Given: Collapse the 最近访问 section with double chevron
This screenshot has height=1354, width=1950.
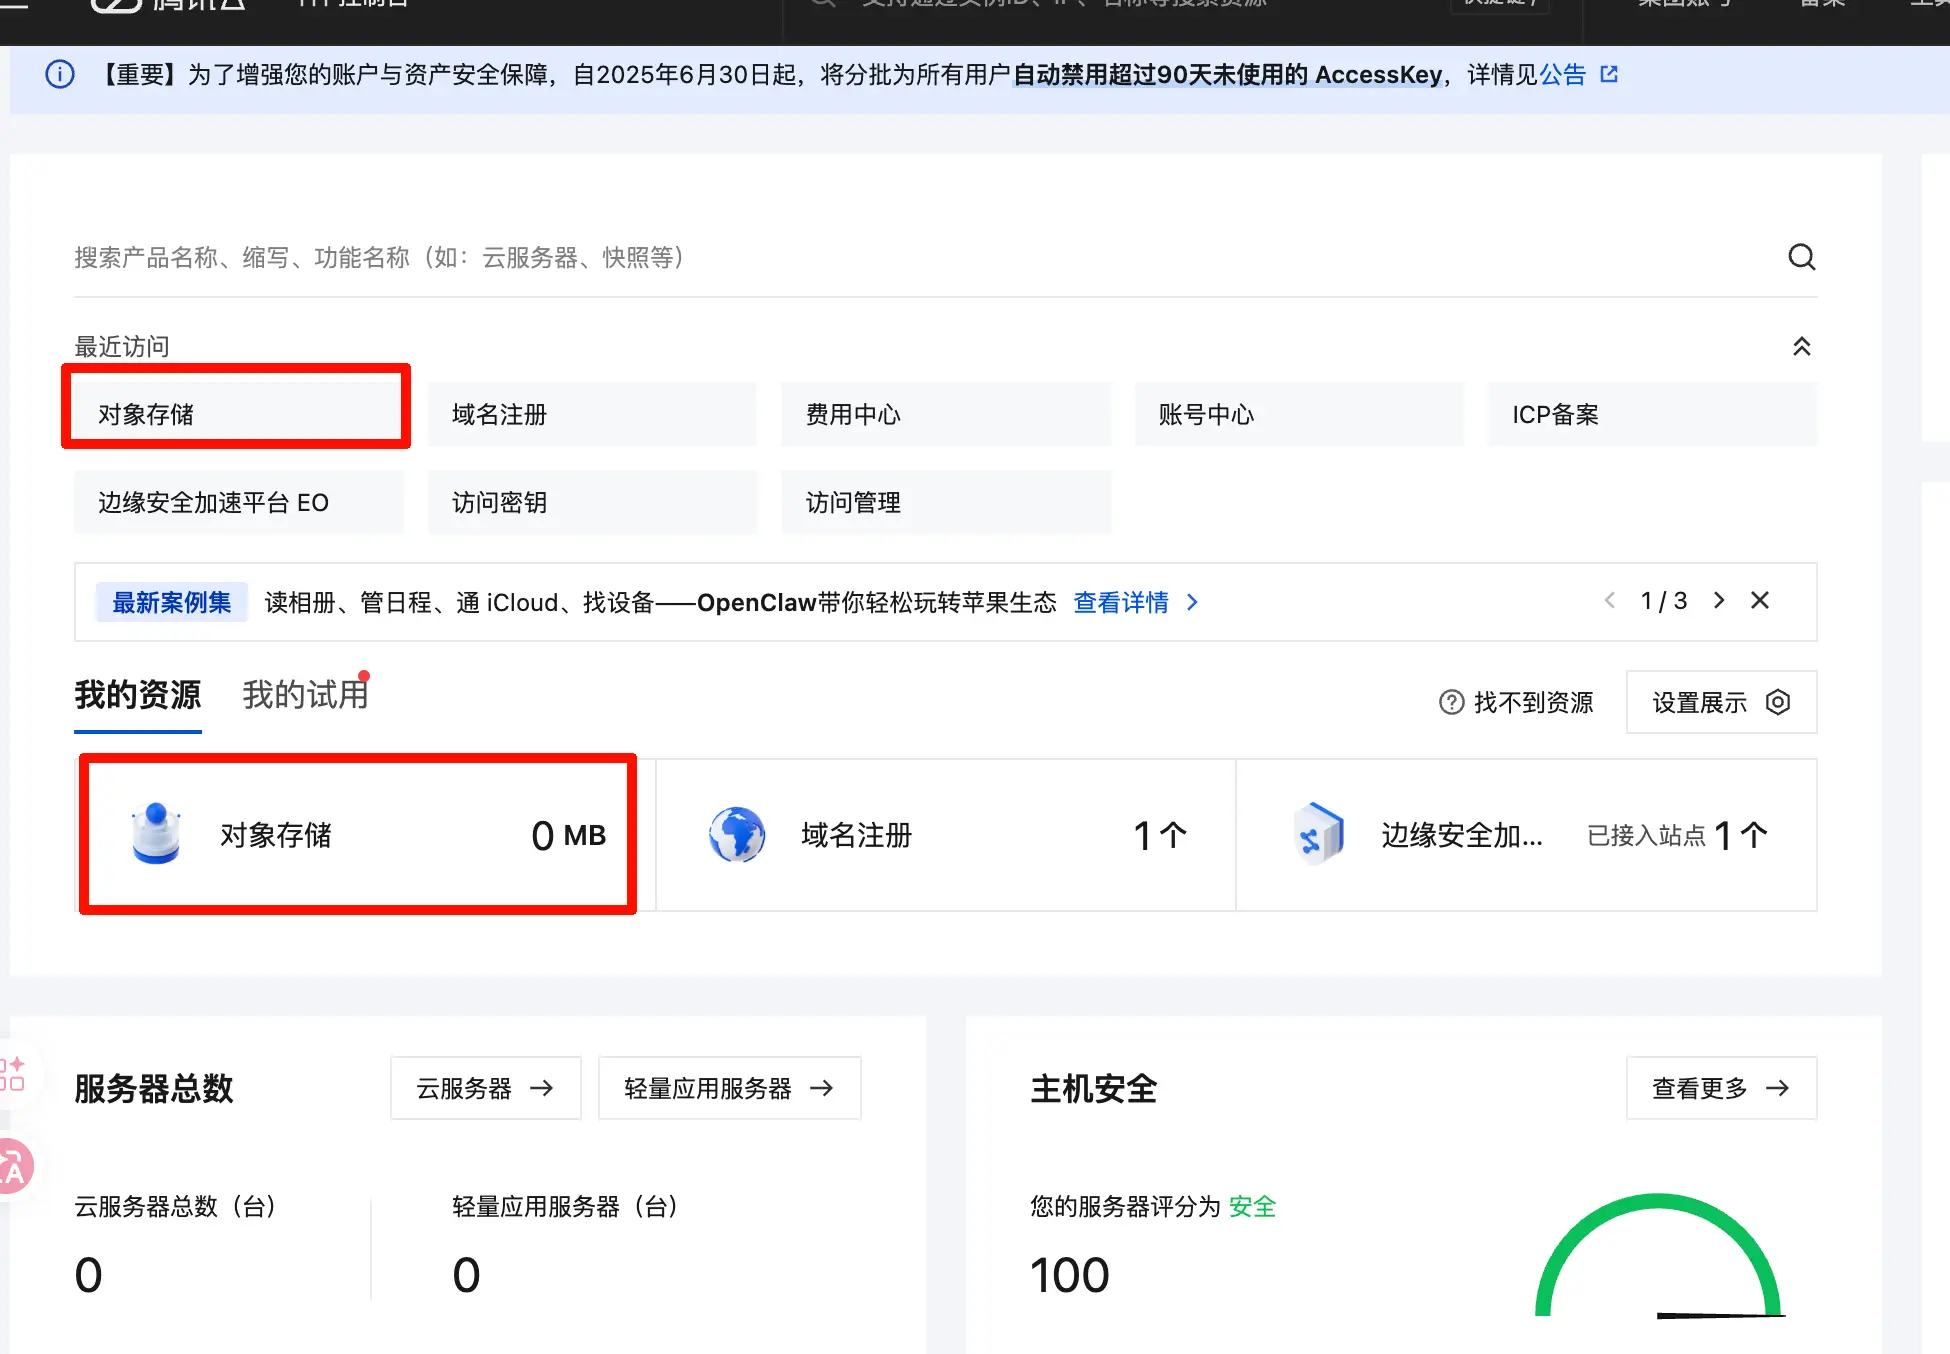Looking at the screenshot, I should tap(1801, 346).
